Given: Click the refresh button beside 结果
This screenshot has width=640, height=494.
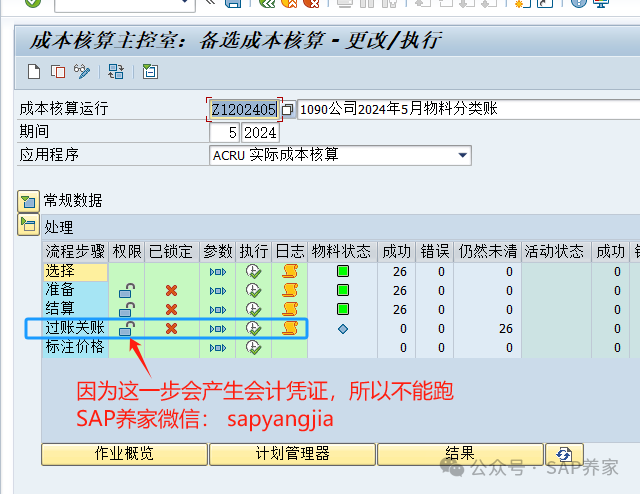Looking at the screenshot, I should [564, 454].
